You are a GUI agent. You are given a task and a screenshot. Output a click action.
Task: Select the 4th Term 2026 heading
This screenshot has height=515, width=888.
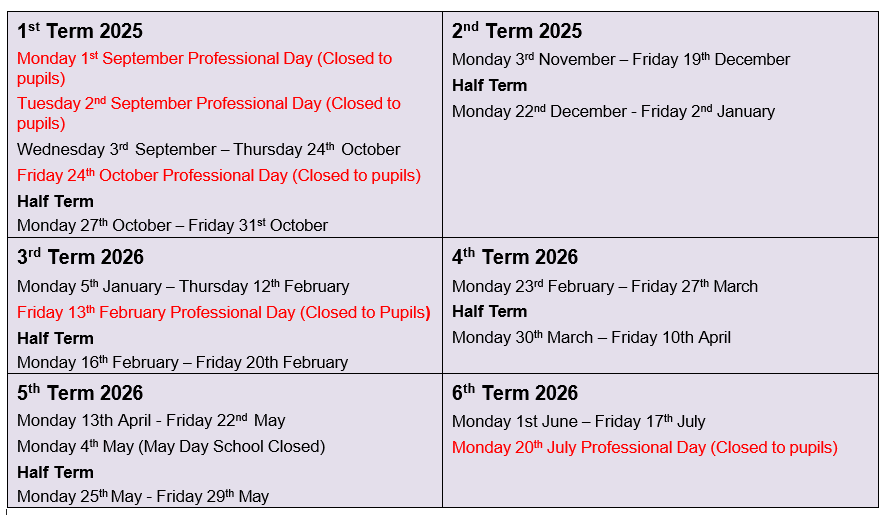[x=514, y=258]
